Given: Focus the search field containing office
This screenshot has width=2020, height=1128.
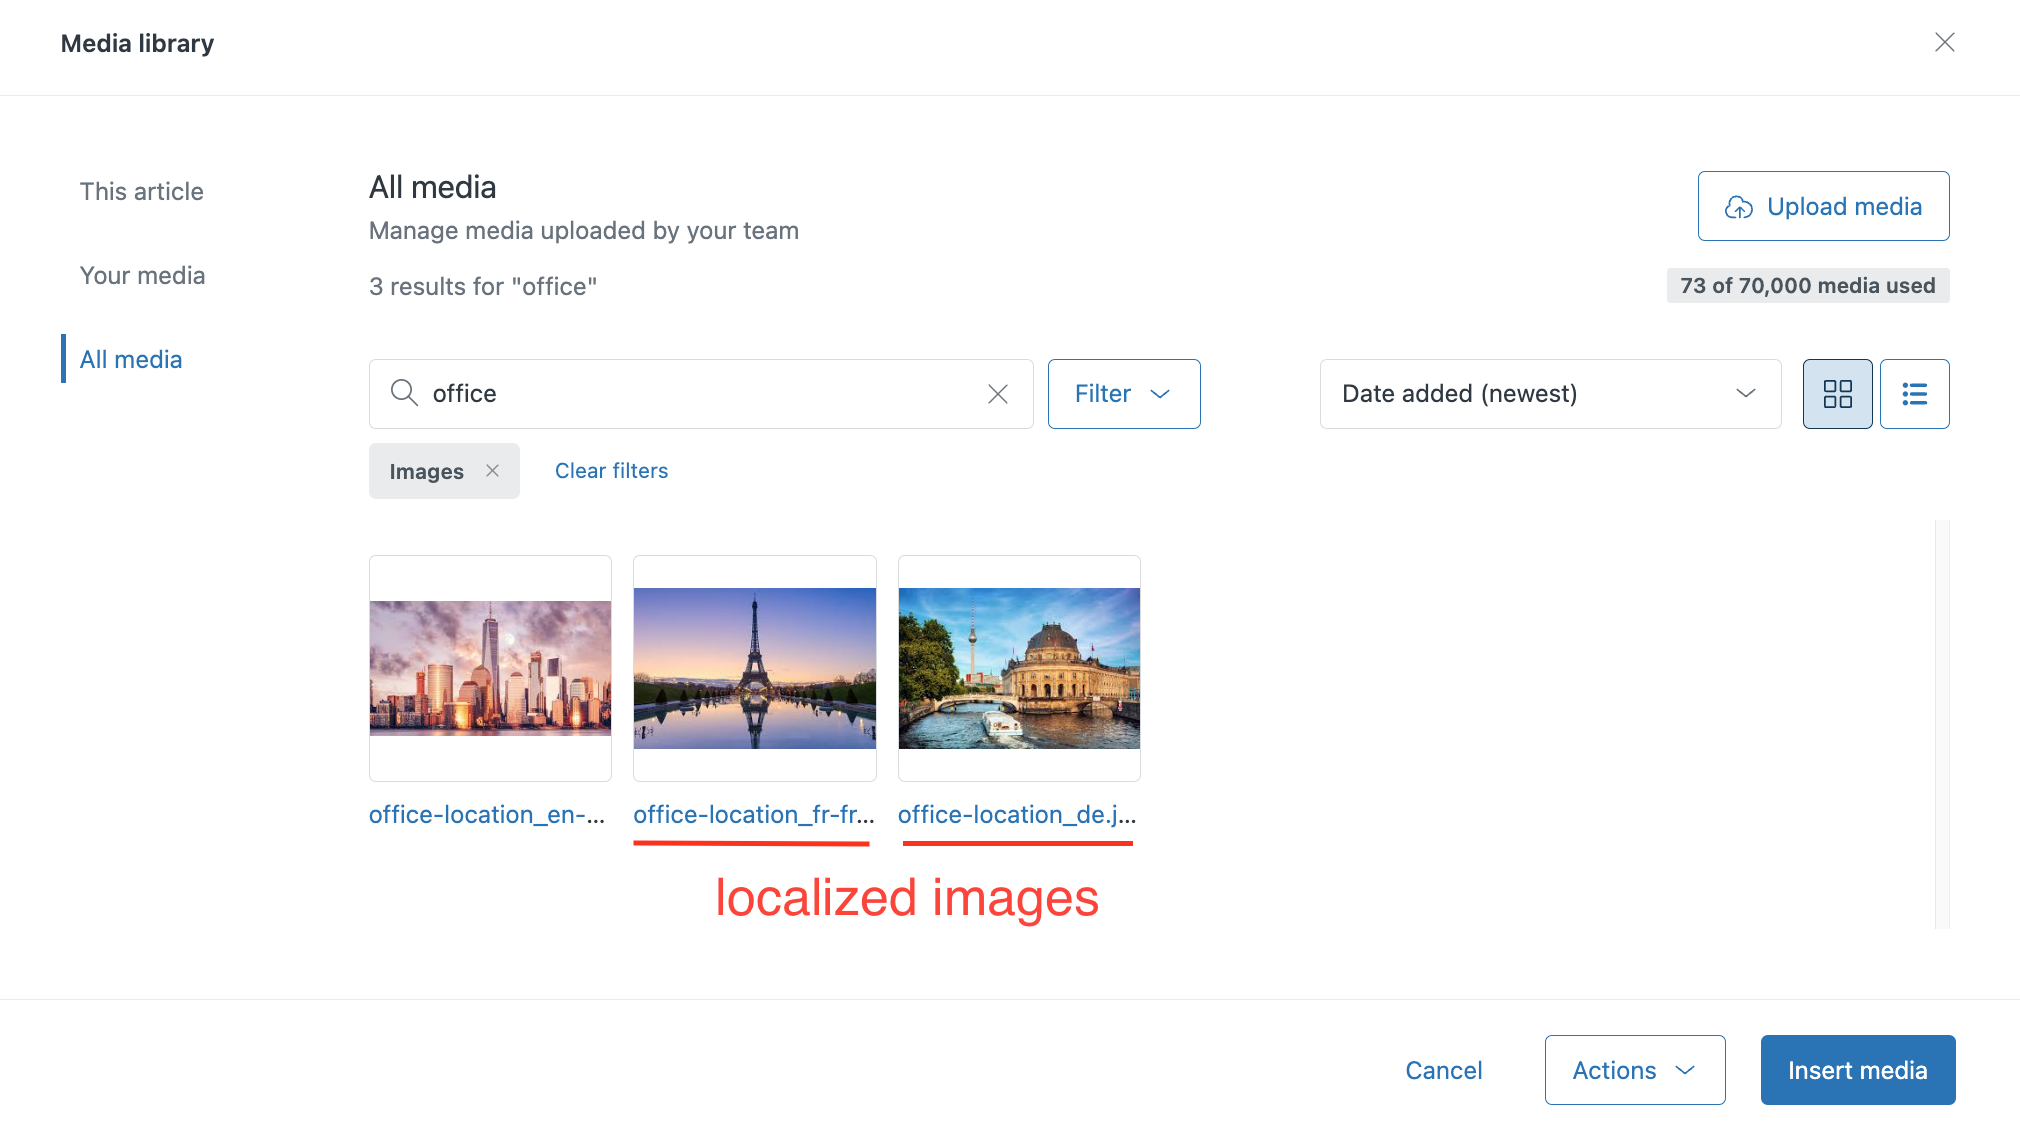Looking at the screenshot, I should (x=701, y=394).
